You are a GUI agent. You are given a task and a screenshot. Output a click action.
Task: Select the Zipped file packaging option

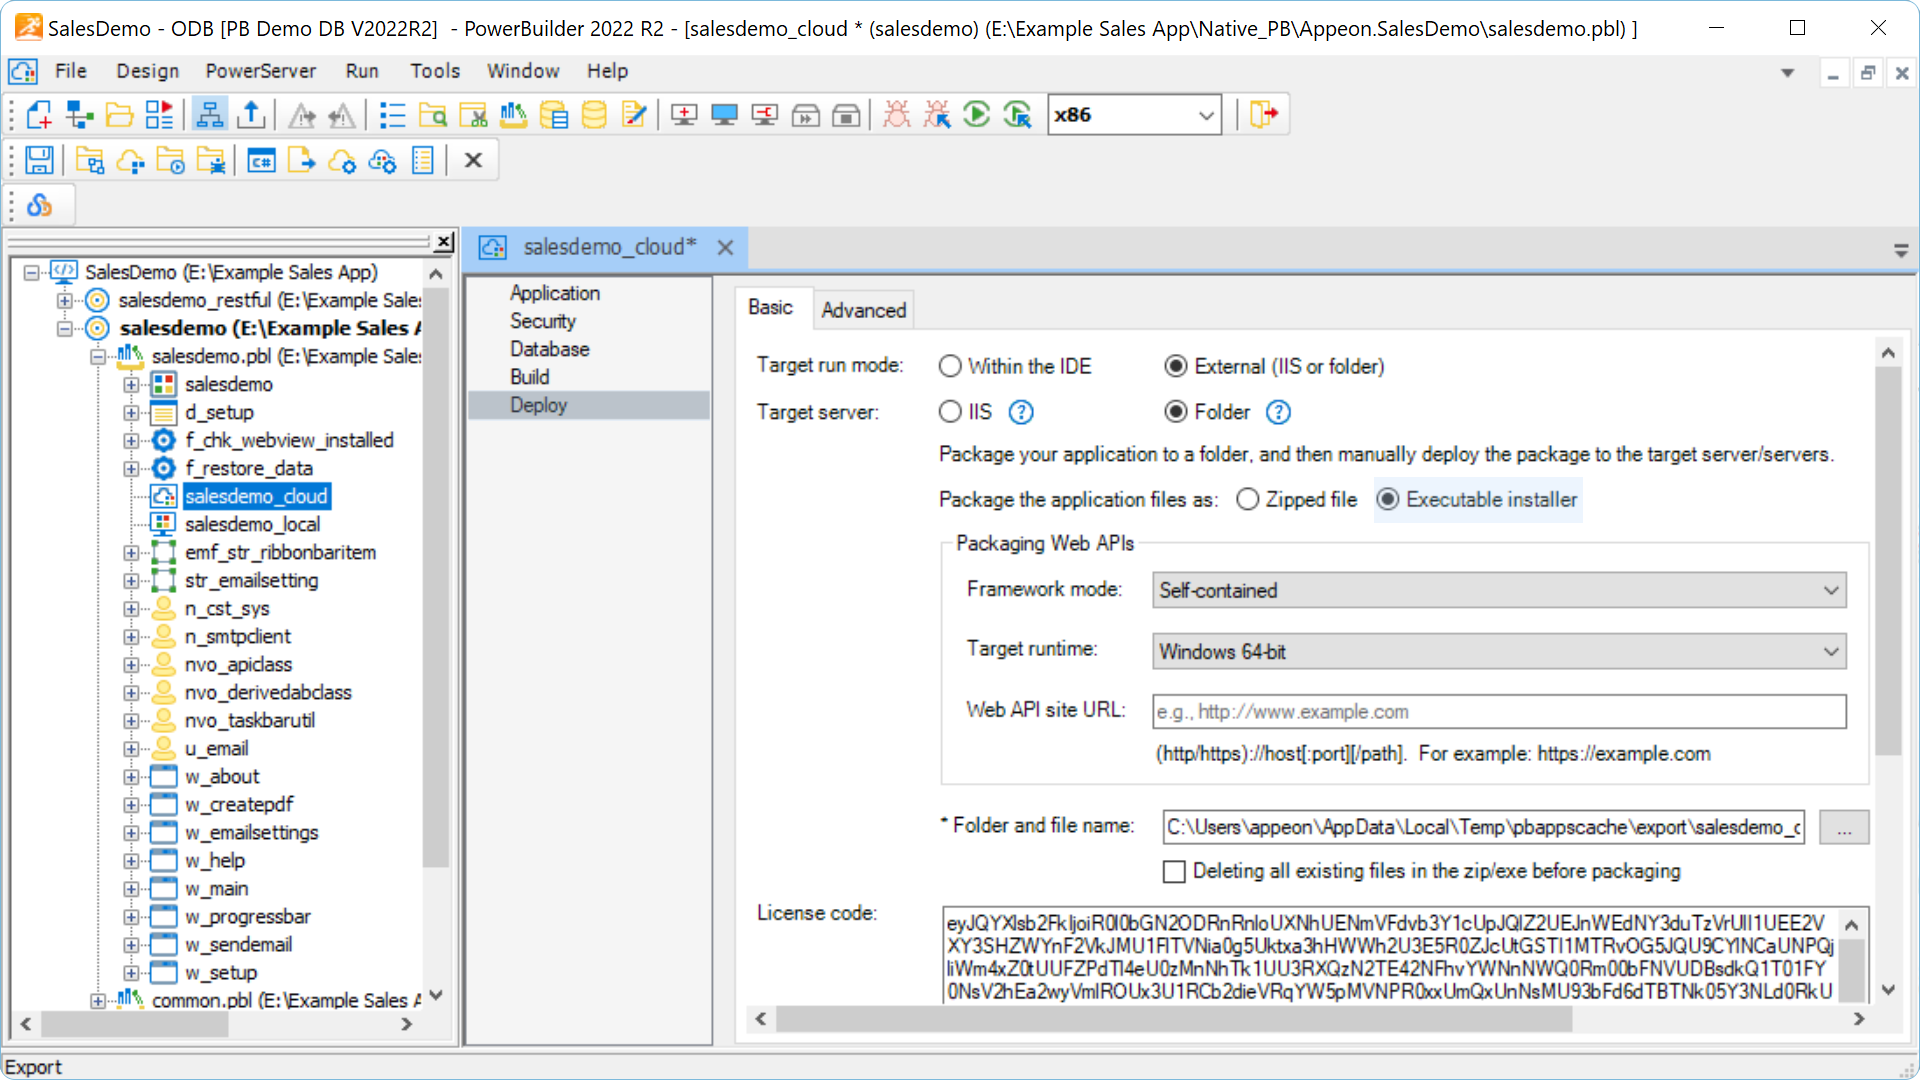[x=1248, y=499]
